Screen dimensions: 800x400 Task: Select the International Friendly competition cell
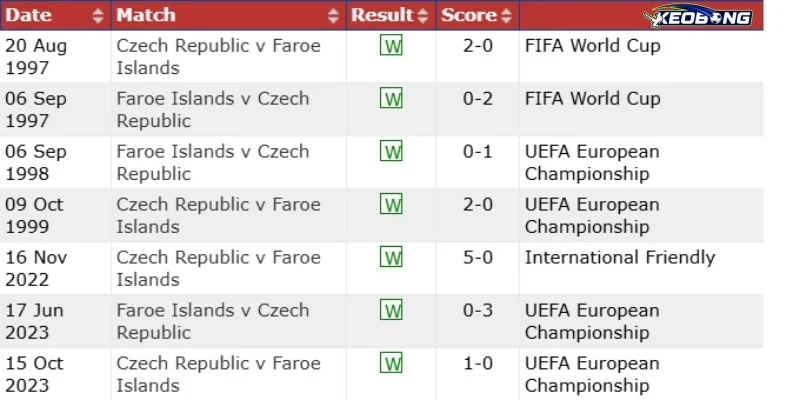[x=620, y=258]
